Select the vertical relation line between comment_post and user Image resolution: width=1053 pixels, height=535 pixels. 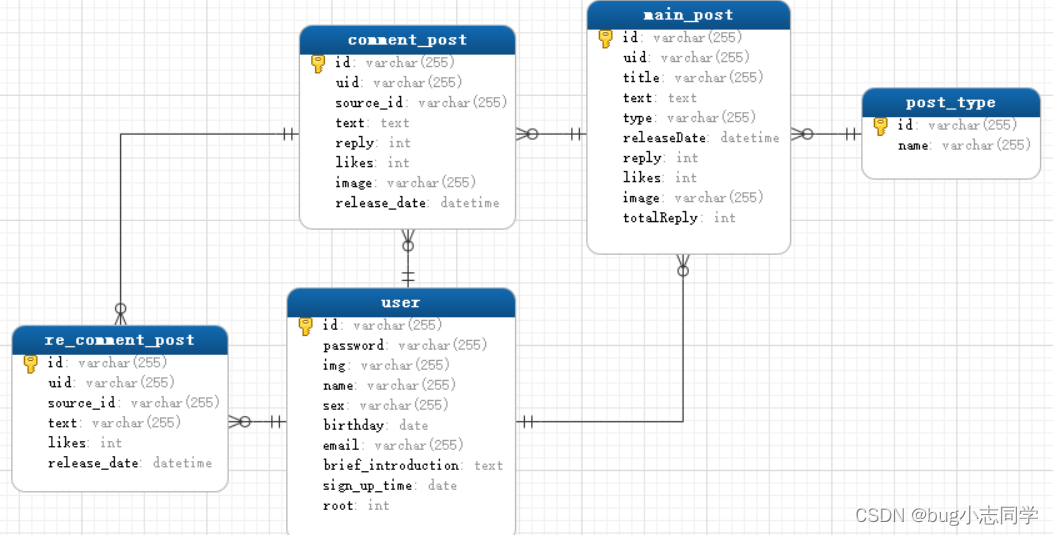(408, 258)
